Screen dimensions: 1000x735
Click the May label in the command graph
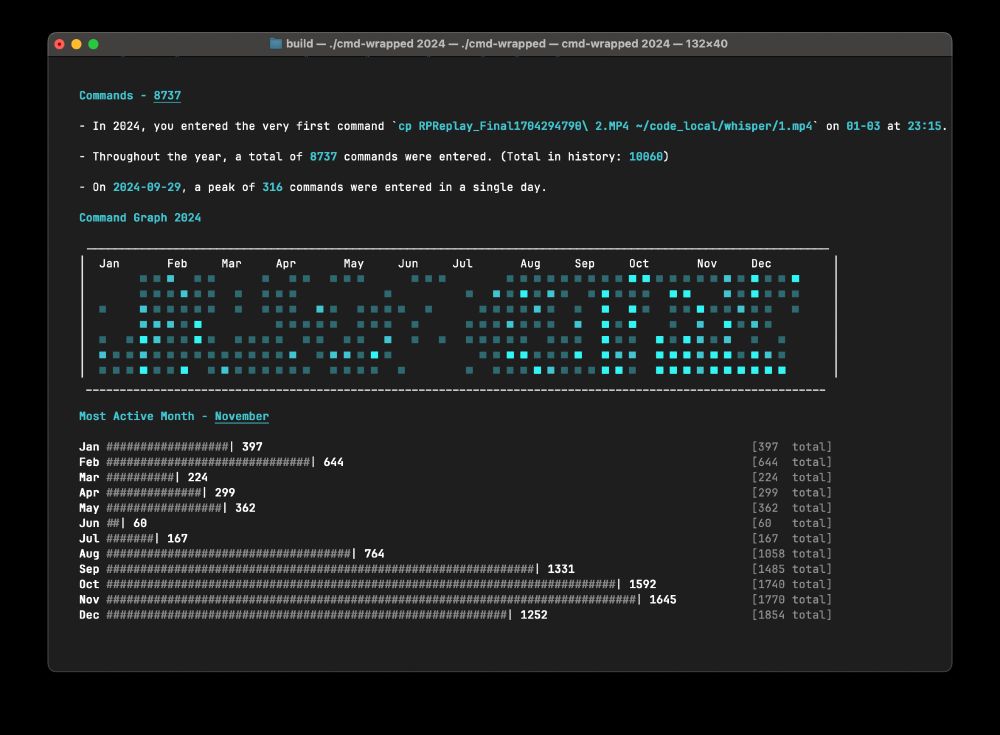(x=353, y=264)
